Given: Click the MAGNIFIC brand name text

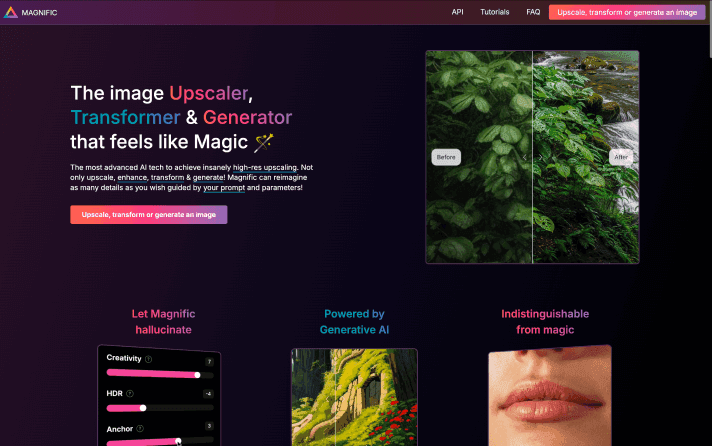Looking at the screenshot, I should (39, 13).
